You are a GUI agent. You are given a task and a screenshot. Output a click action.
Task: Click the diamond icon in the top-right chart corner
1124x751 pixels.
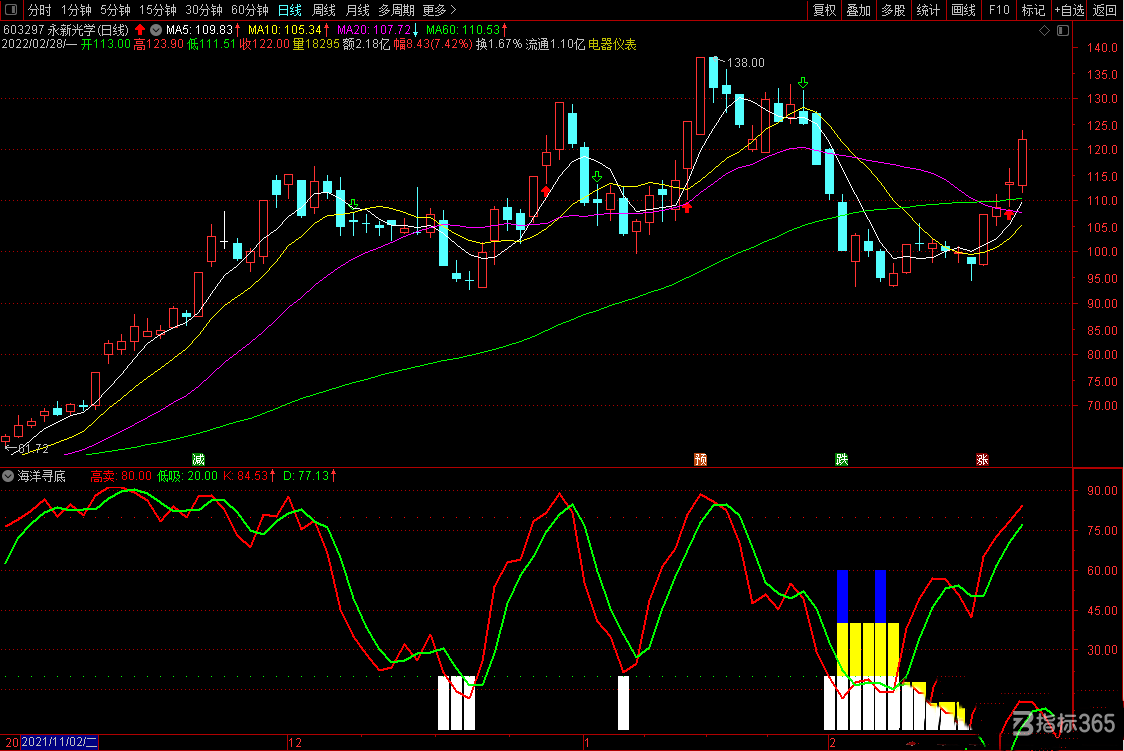[x=1044, y=30]
